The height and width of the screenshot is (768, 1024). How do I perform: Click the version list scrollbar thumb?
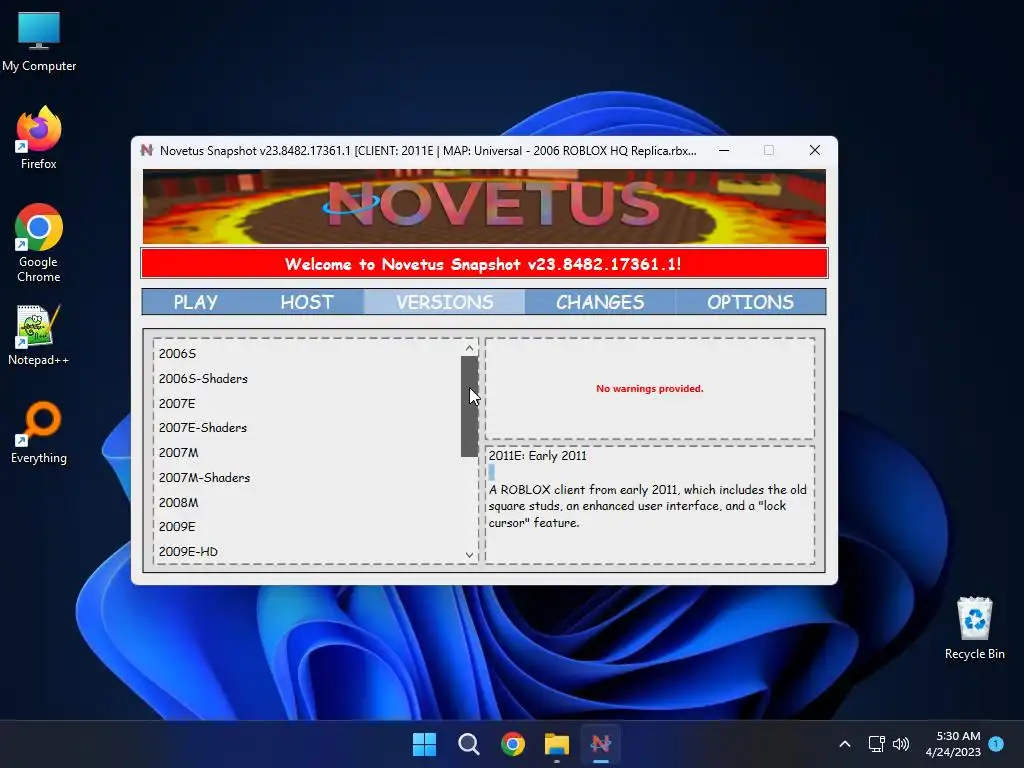coord(469,406)
